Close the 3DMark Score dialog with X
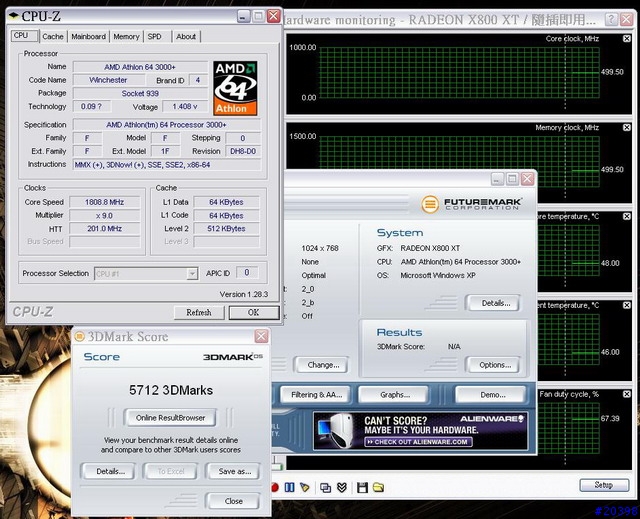640x519 pixels. tap(261, 336)
